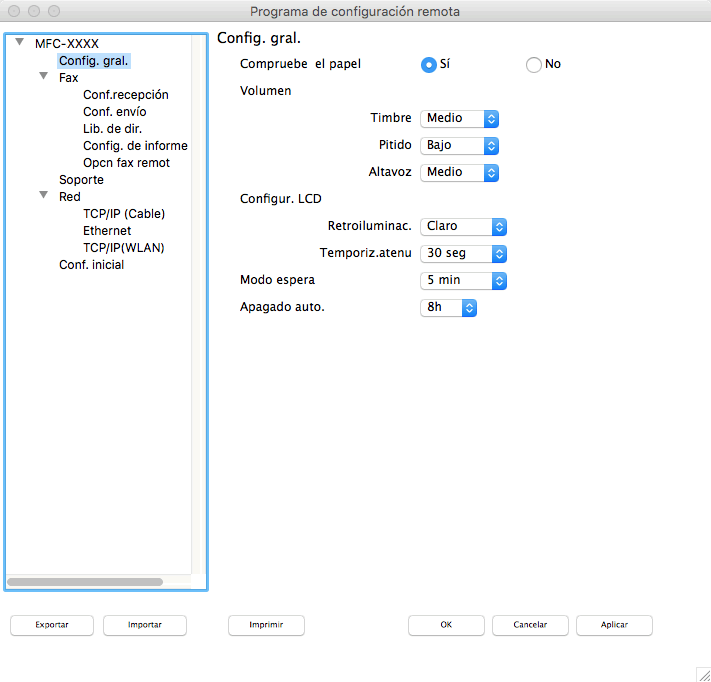Collapse the Fax tree node

click(x=44, y=76)
